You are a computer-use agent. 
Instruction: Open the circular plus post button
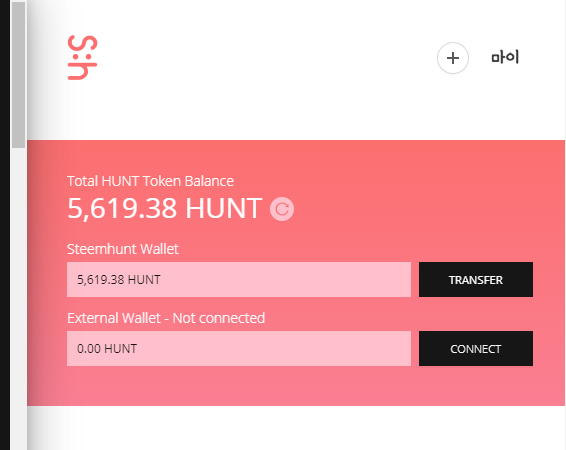(453, 58)
